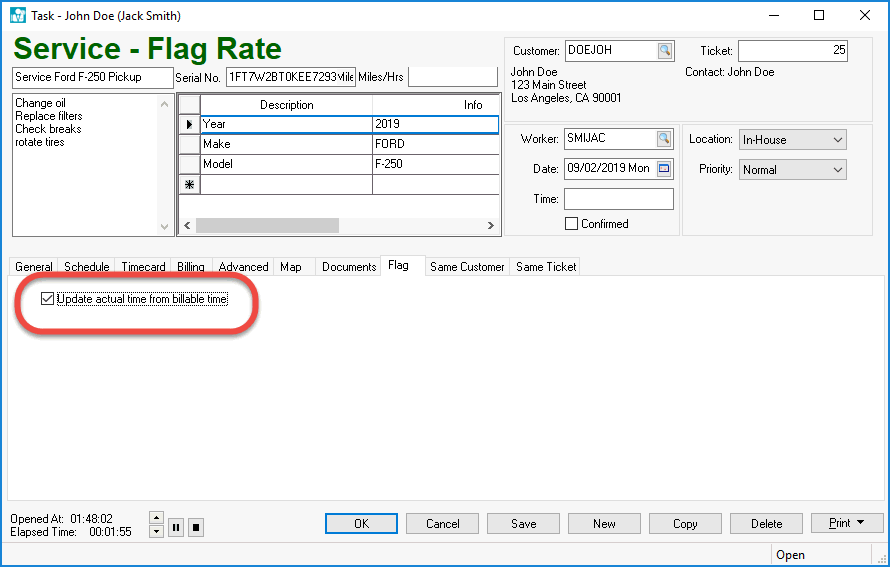Expand the Location dropdown
890x567 pixels.
[x=837, y=140]
